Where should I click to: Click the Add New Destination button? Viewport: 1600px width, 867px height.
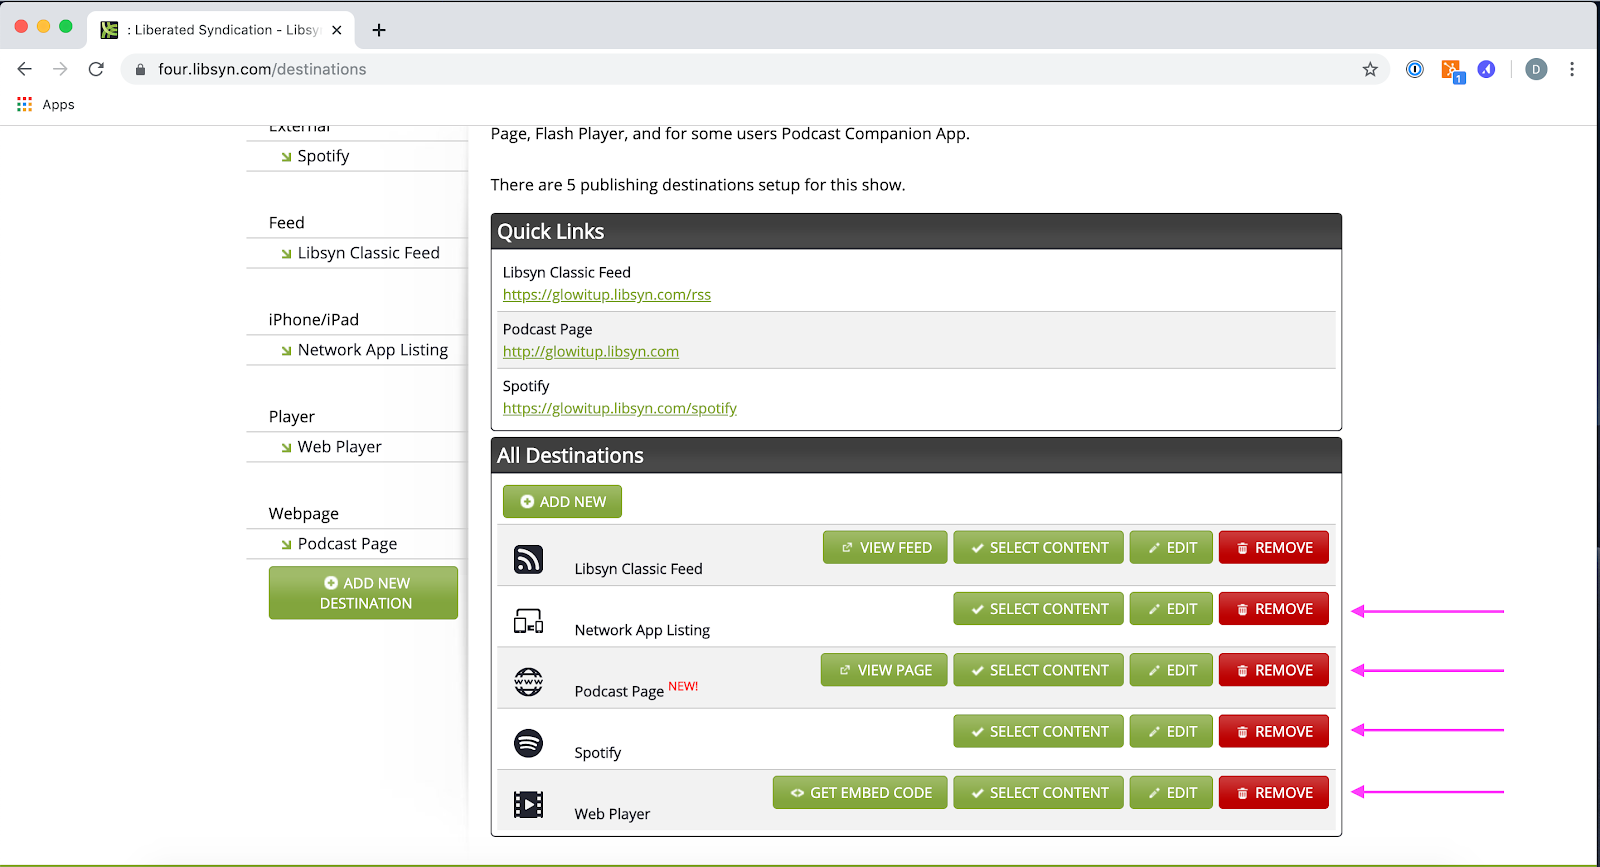[363, 593]
